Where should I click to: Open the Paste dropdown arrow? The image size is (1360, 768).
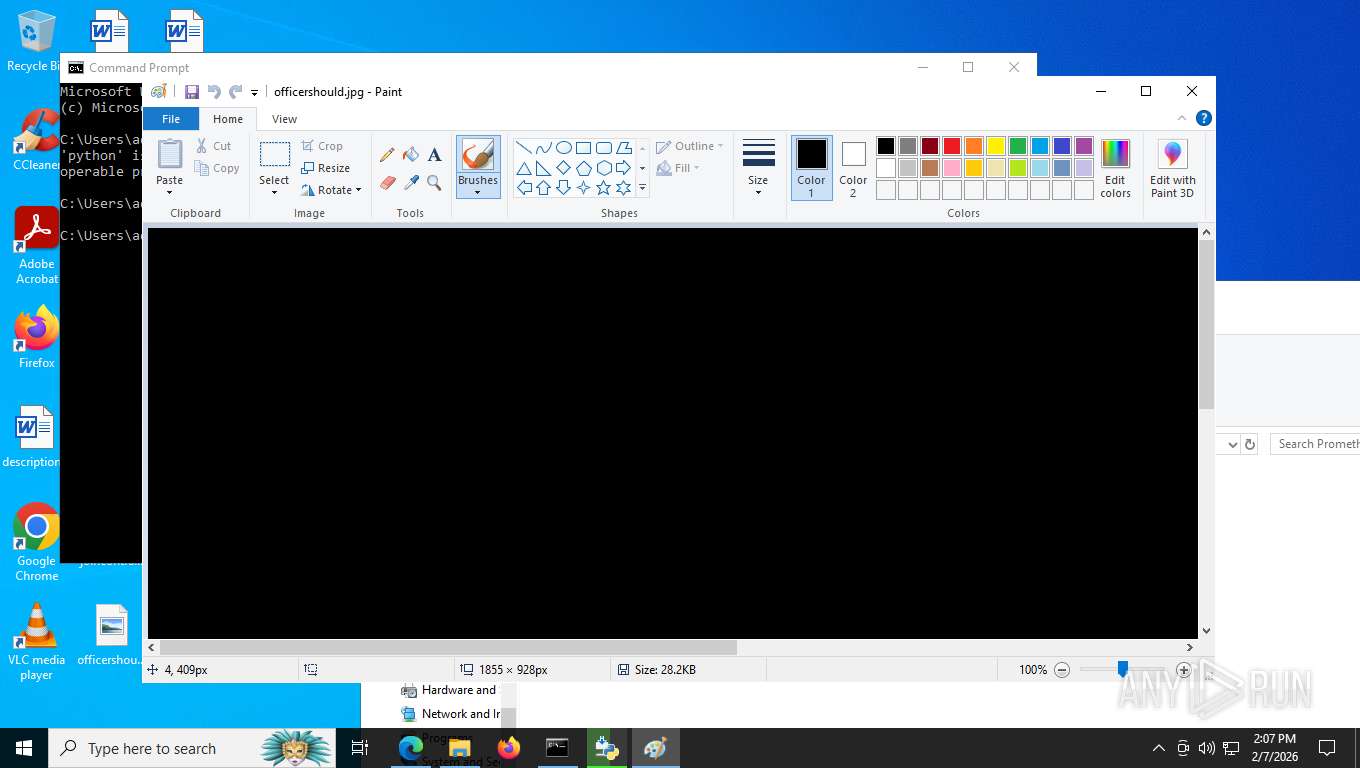click(170, 192)
